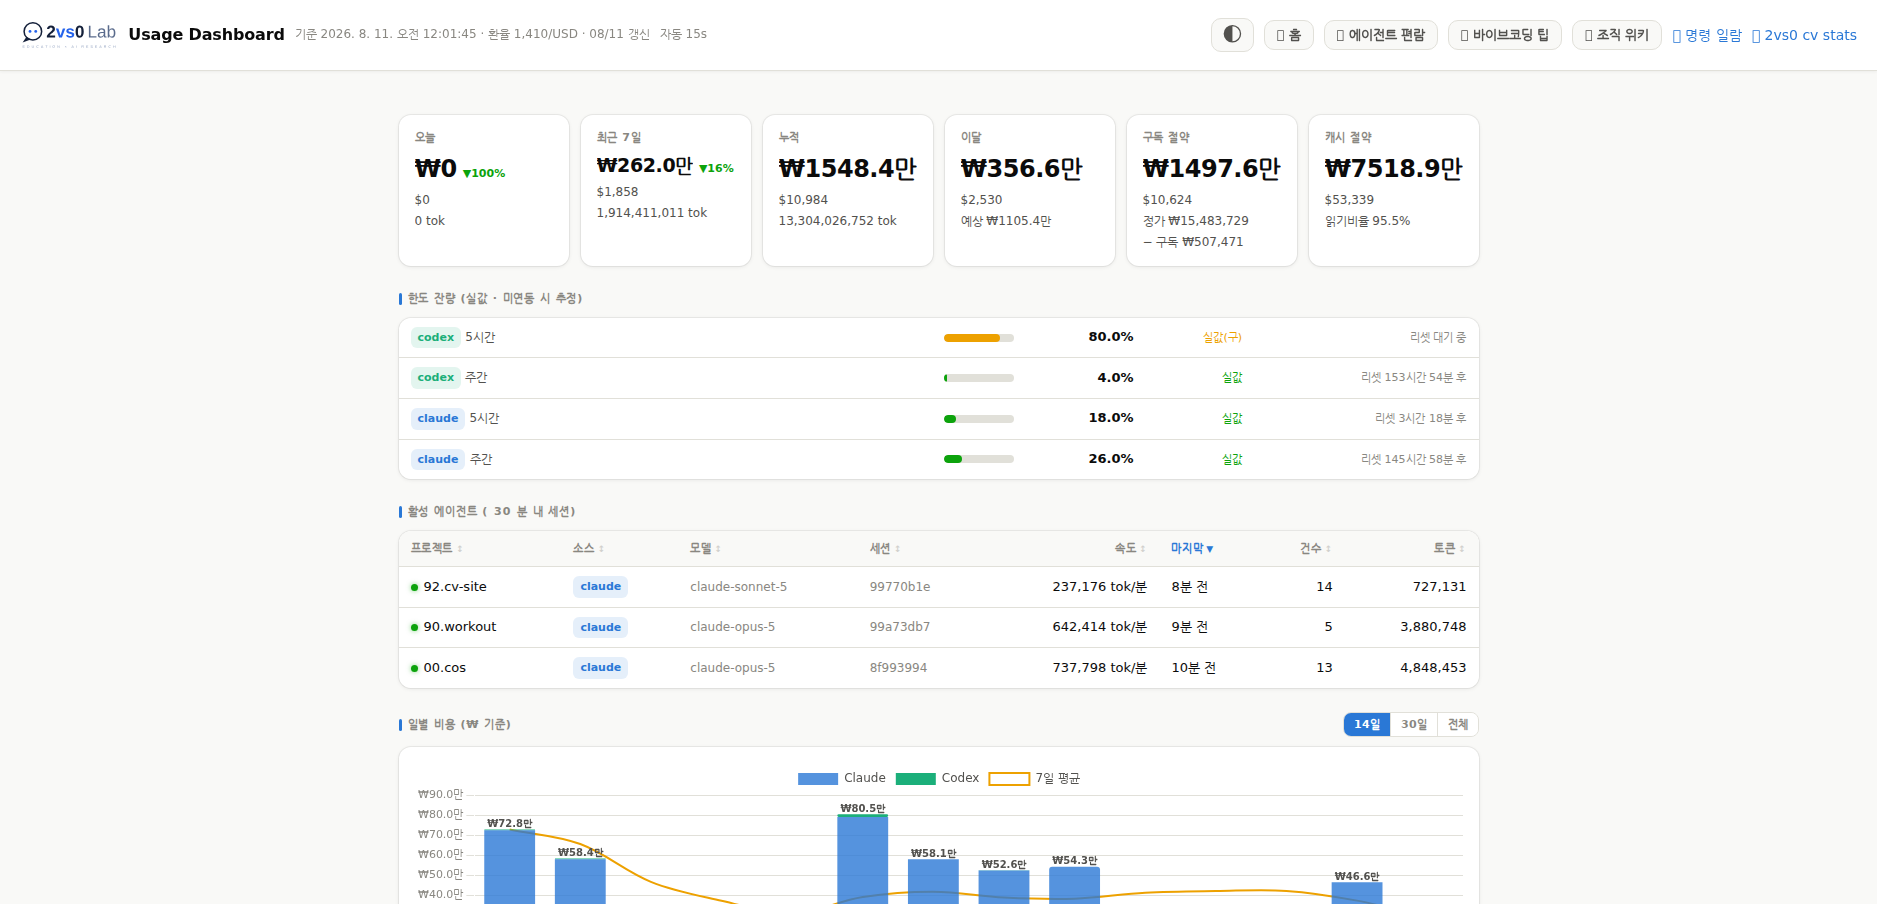Screen dimensions: 1877x904
Task: Click the ₩80.5만 chart bar
Action: (x=862, y=860)
